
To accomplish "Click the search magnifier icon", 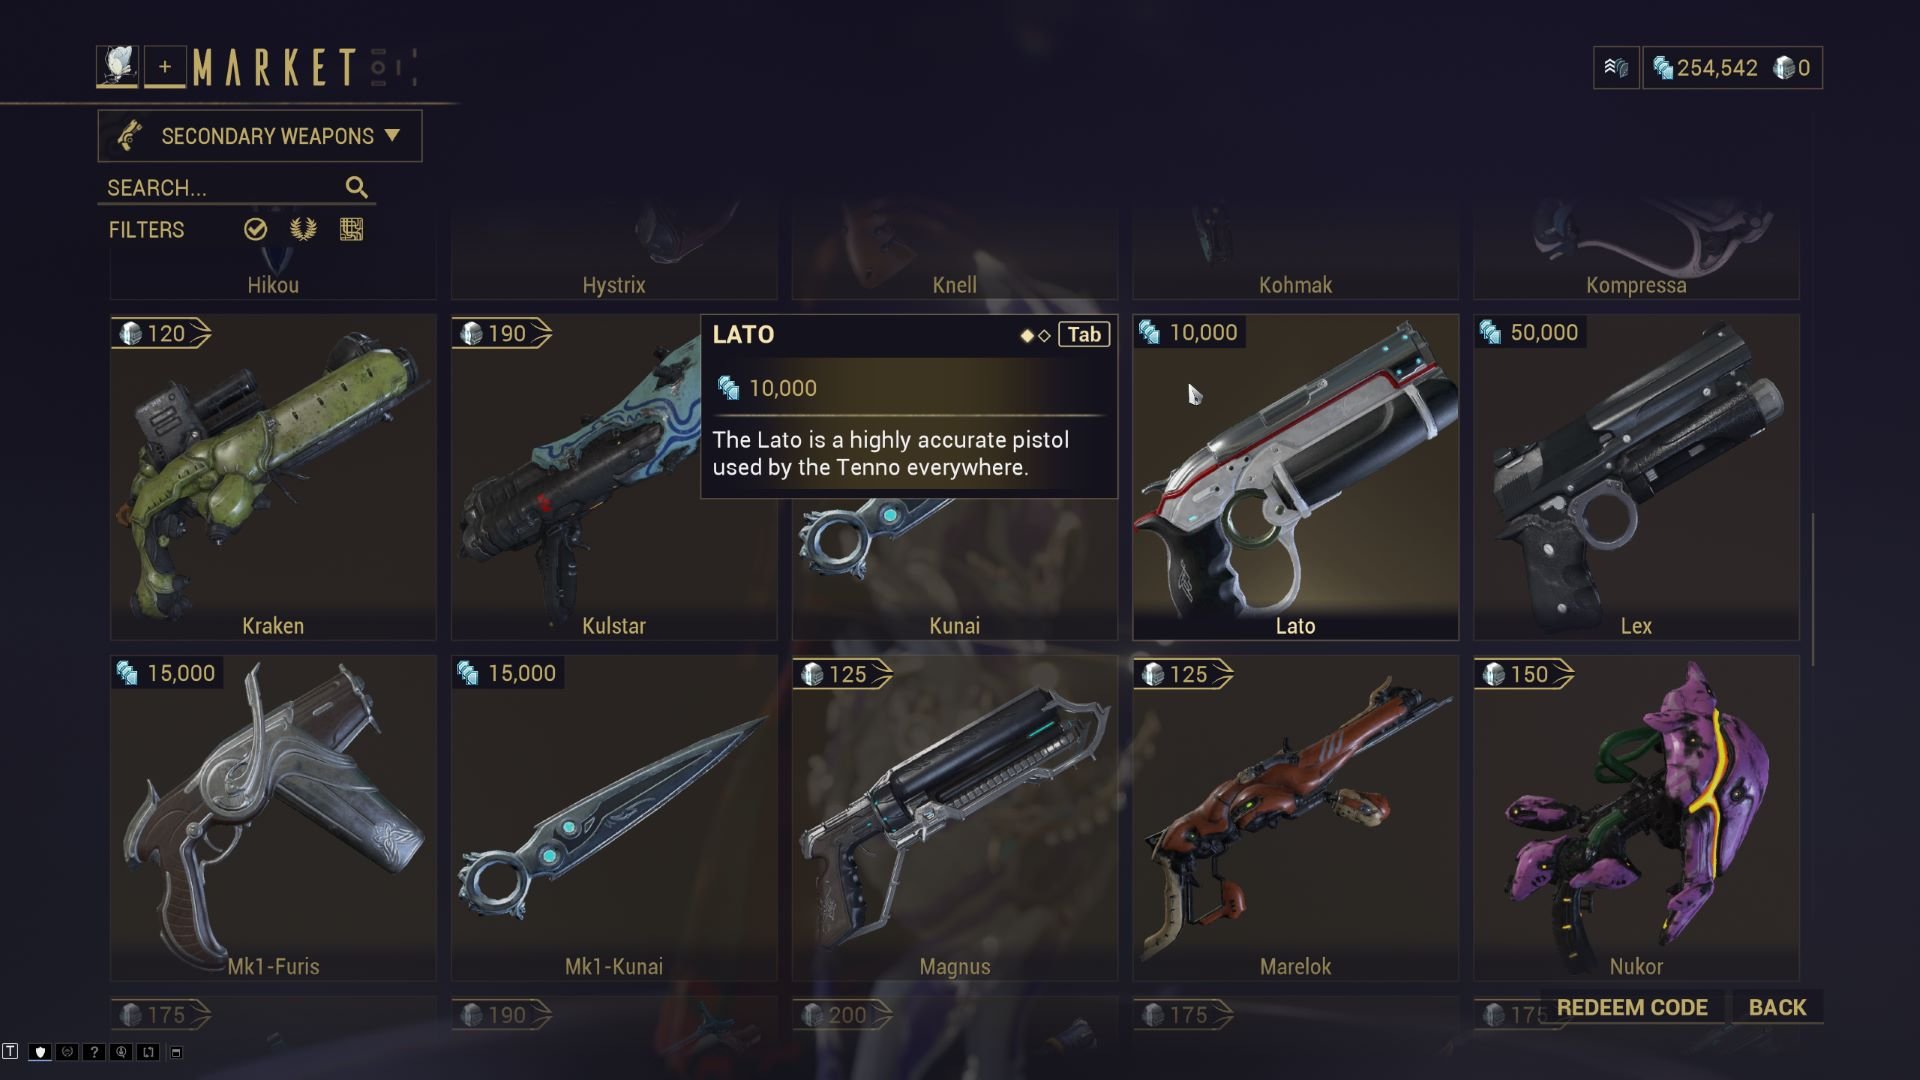I will click(x=357, y=187).
